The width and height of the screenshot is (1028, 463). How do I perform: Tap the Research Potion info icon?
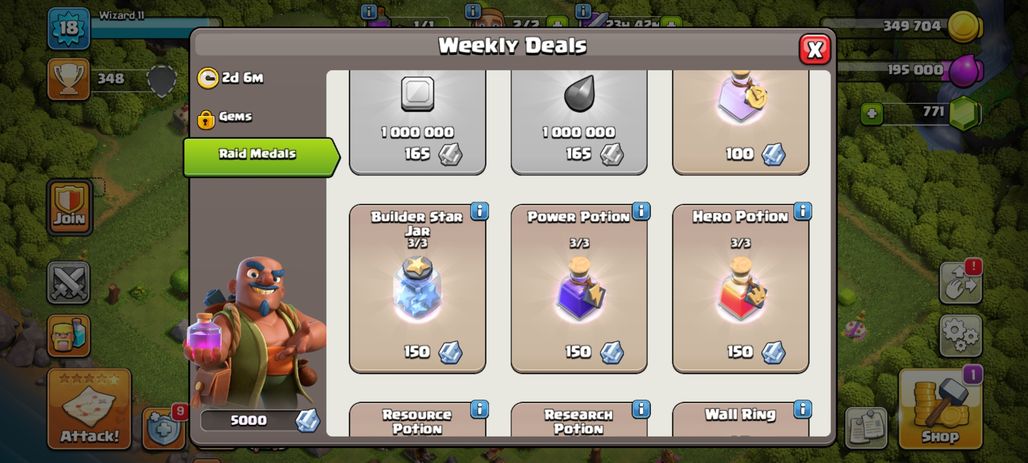641,409
